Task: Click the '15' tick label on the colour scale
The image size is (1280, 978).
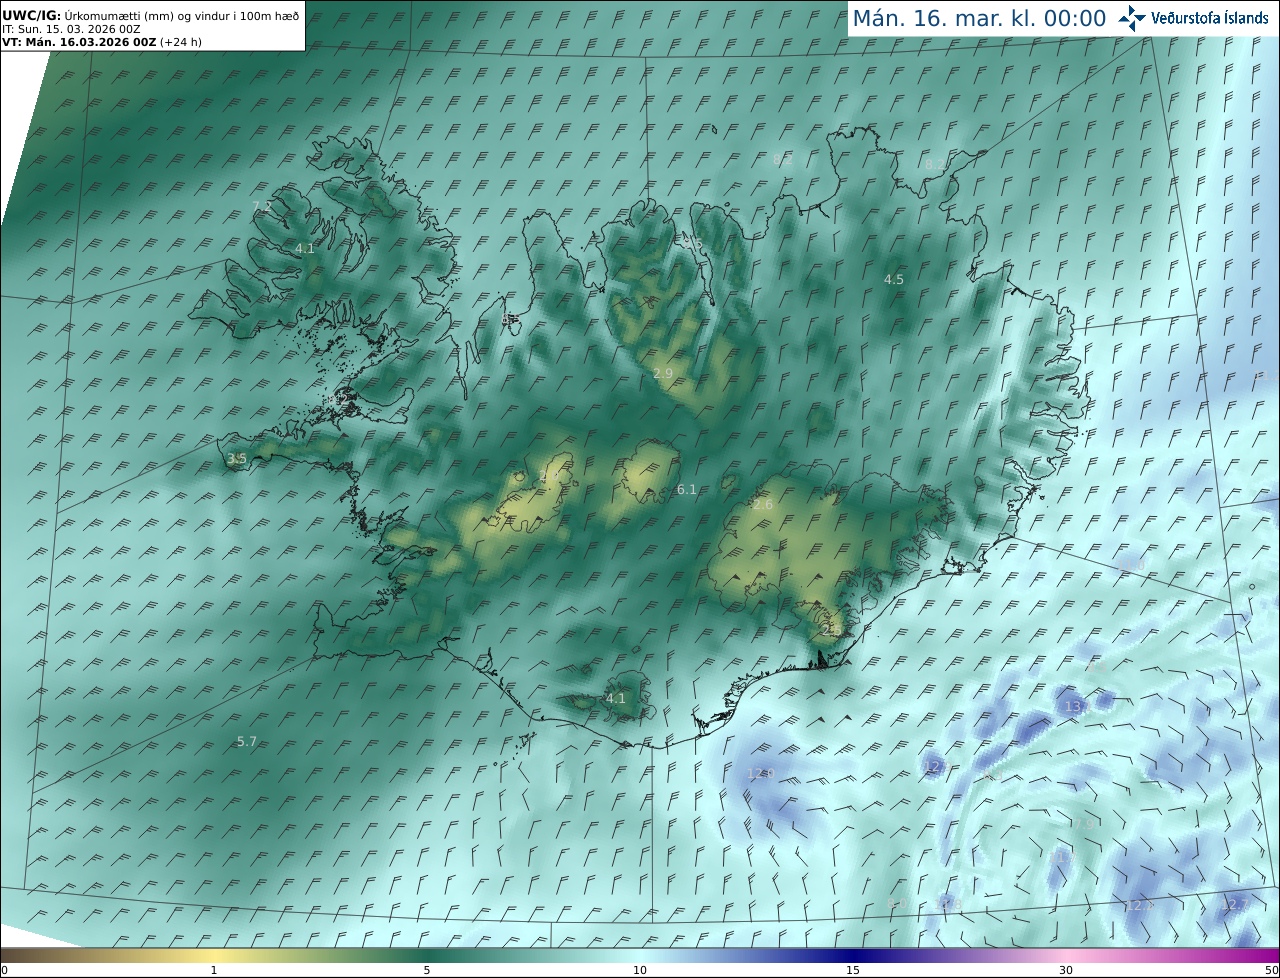Action: click(853, 970)
